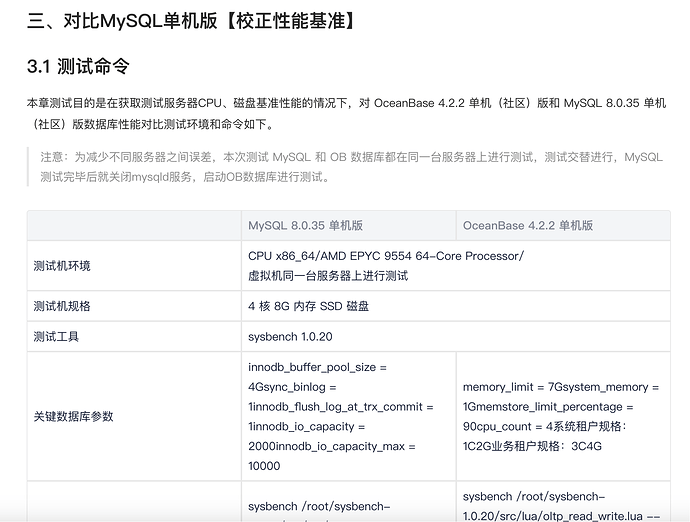
Task: Click heading 三、对比MySQL单机版【校正性能基准】
Action: 191,21
